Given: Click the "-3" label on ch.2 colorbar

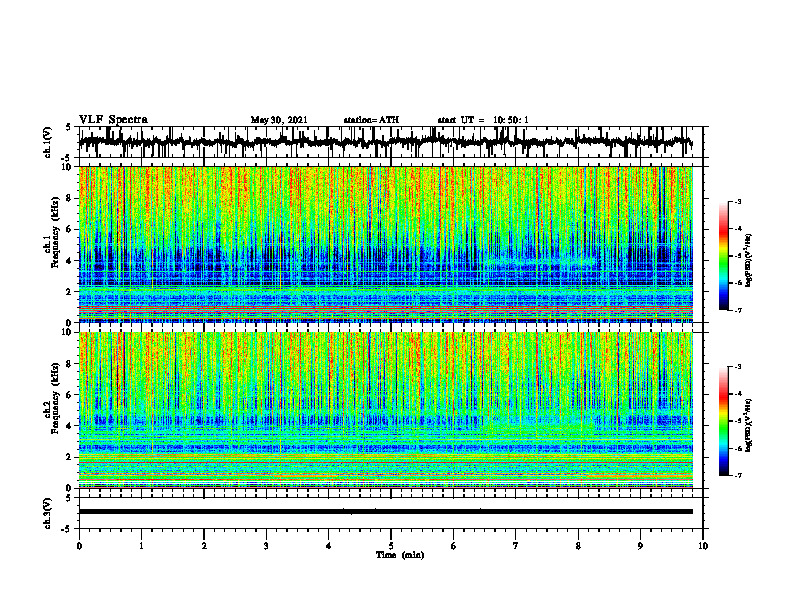Looking at the screenshot, I should (x=737, y=367).
